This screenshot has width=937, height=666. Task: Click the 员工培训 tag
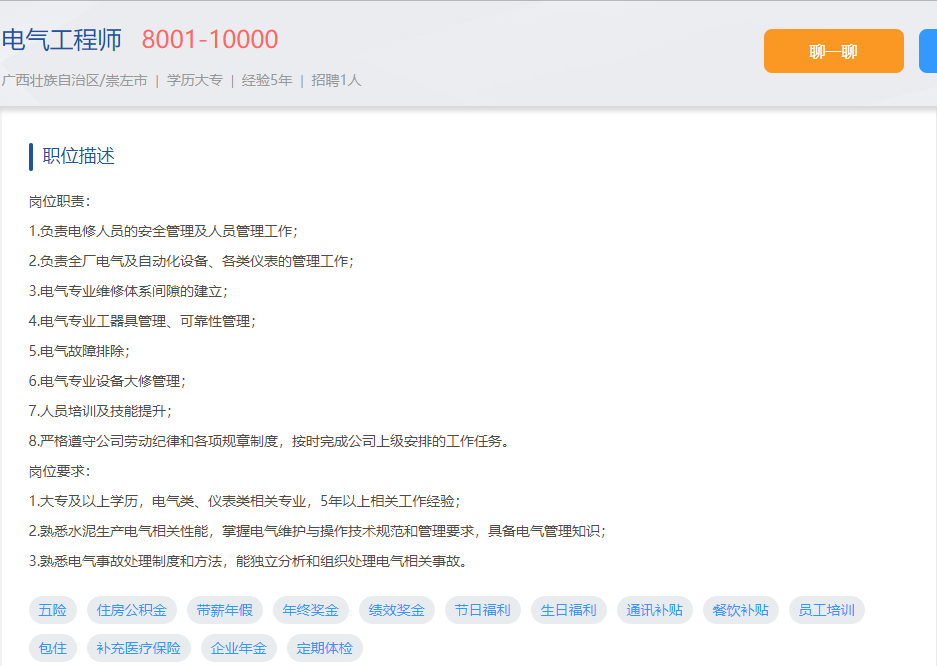827,610
